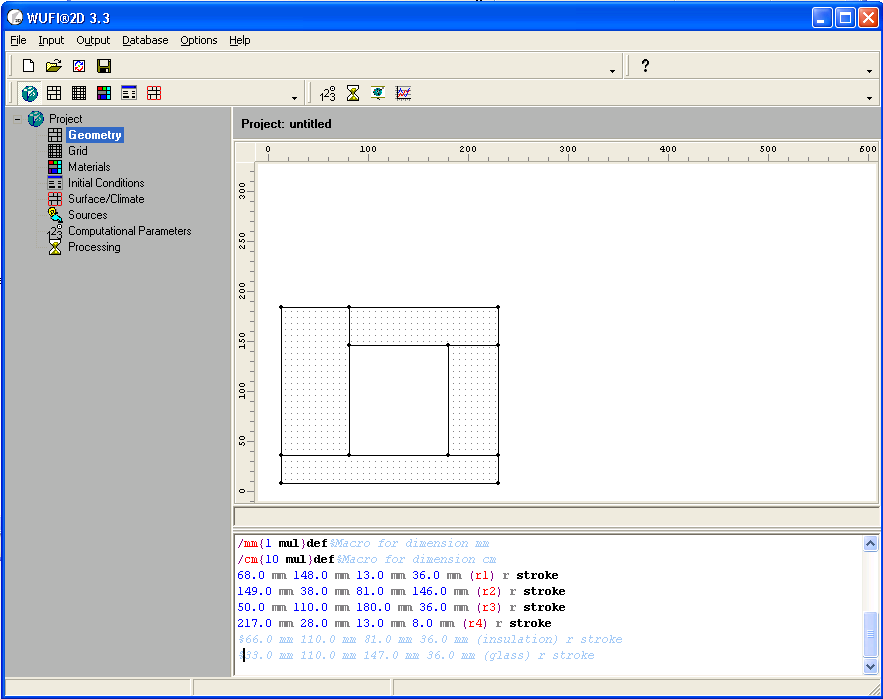Click the red Surface/Climate toolbar icon

(154, 93)
